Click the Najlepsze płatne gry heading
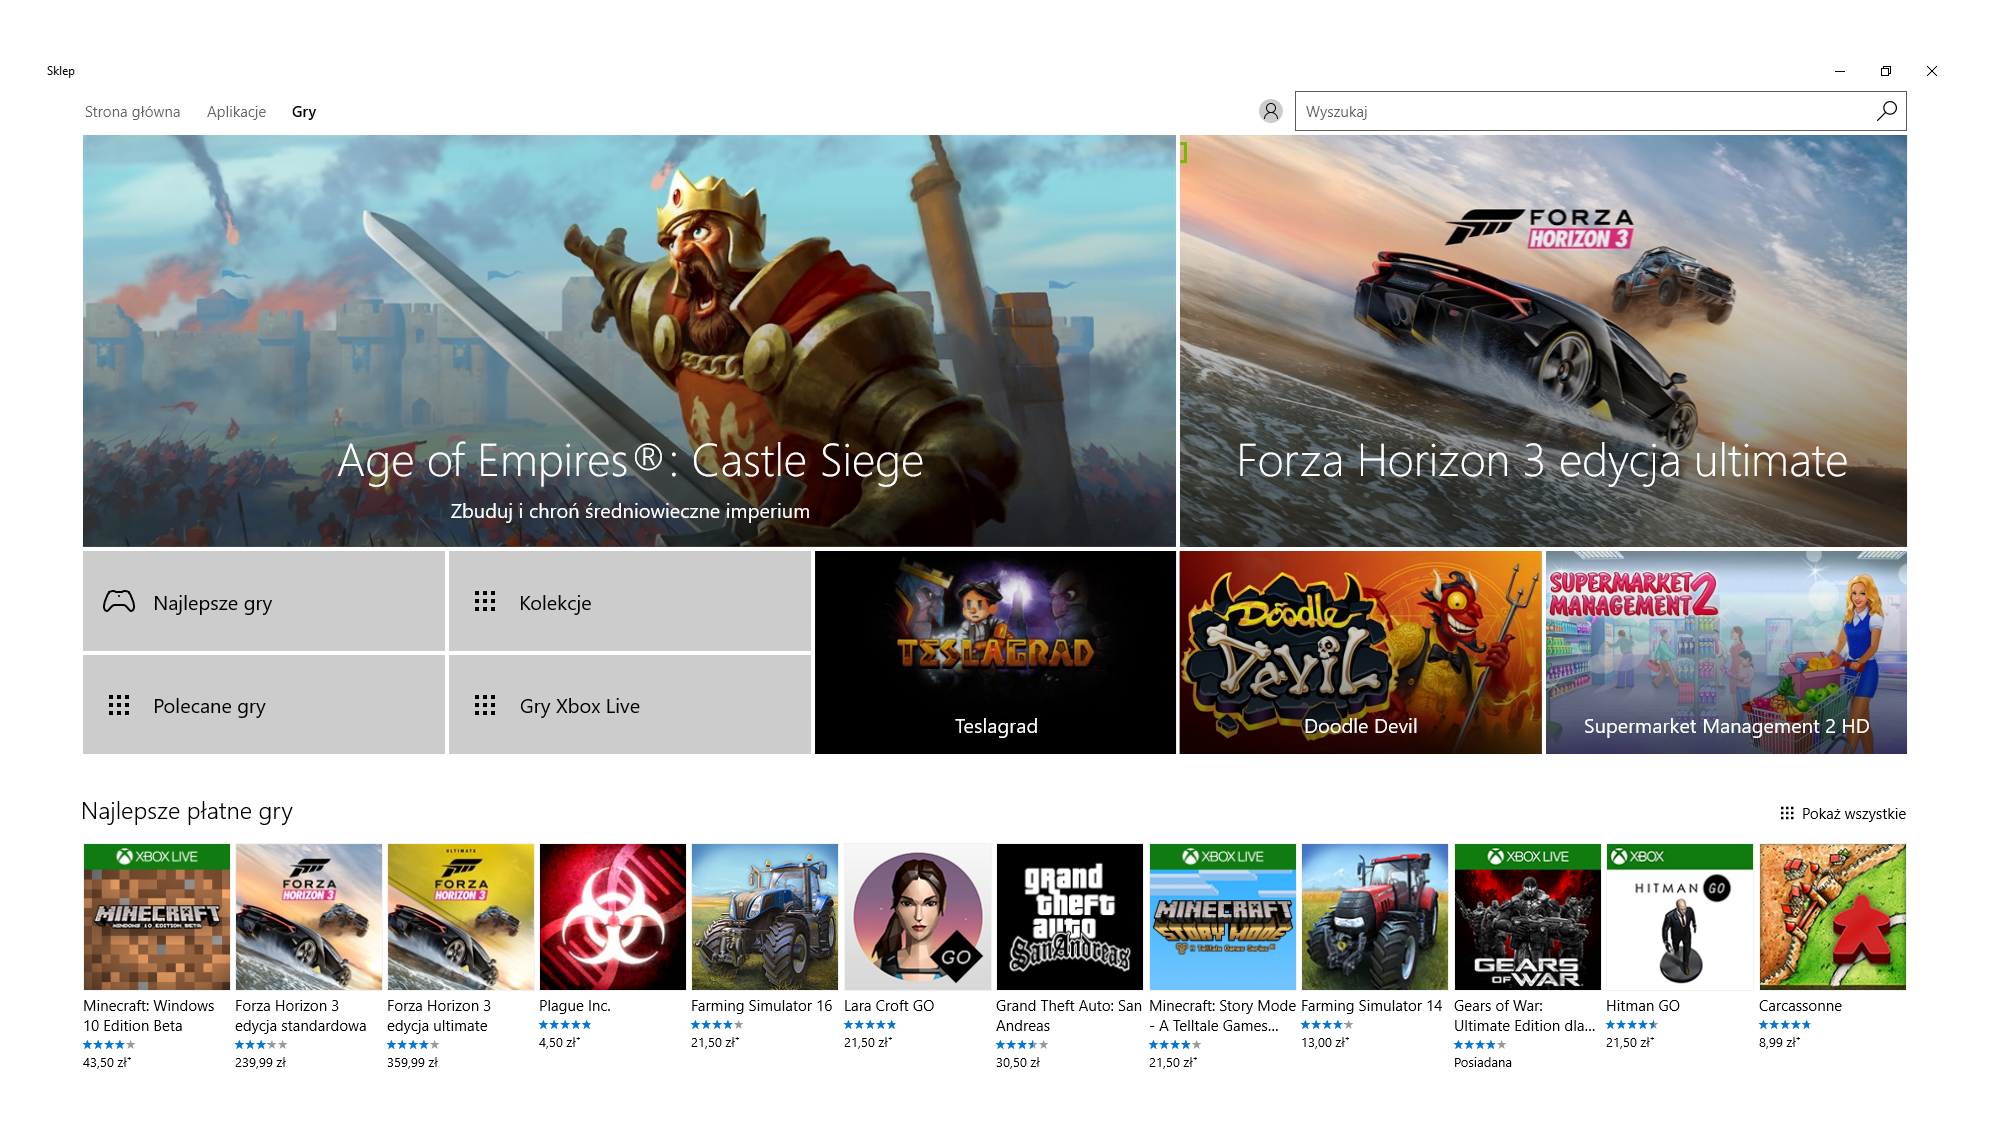 [x=187, y=811]
